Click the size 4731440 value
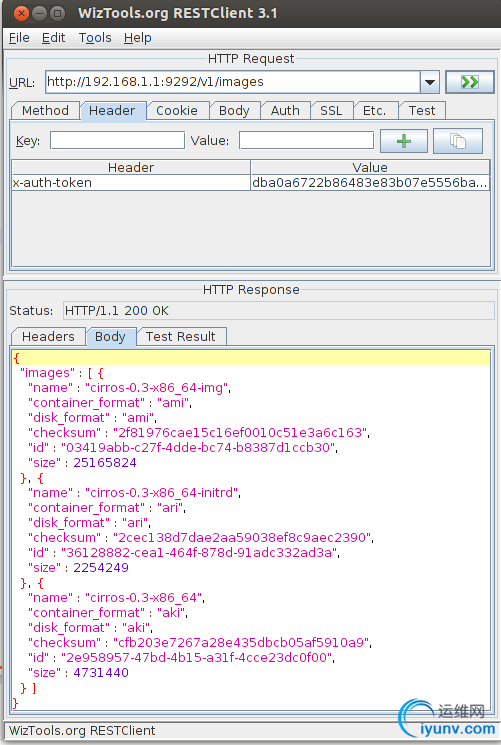This screenshot has height=745, width=501. click(101, 673)
